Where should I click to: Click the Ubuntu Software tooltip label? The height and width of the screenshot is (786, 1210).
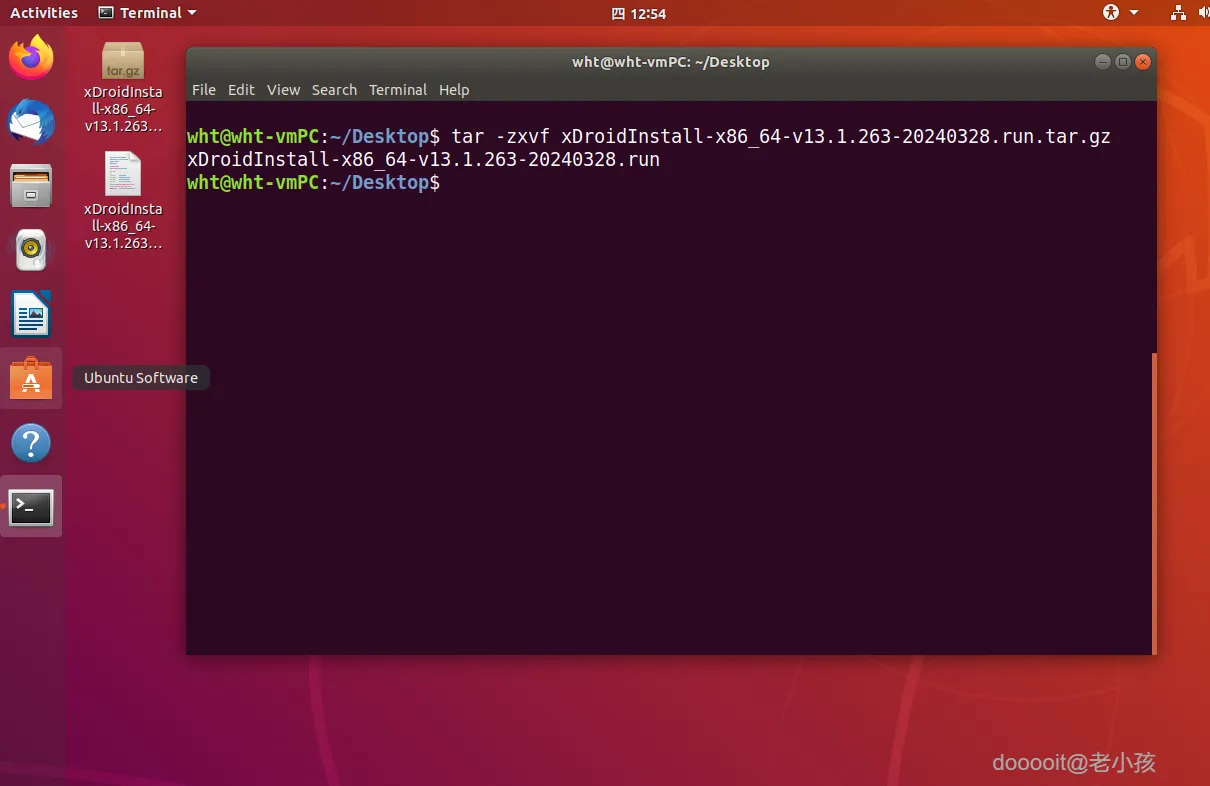click(141, 378)
